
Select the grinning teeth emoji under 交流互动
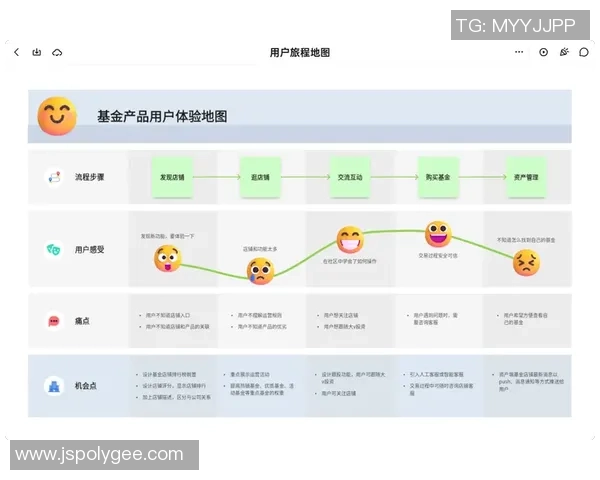[350, 240]
